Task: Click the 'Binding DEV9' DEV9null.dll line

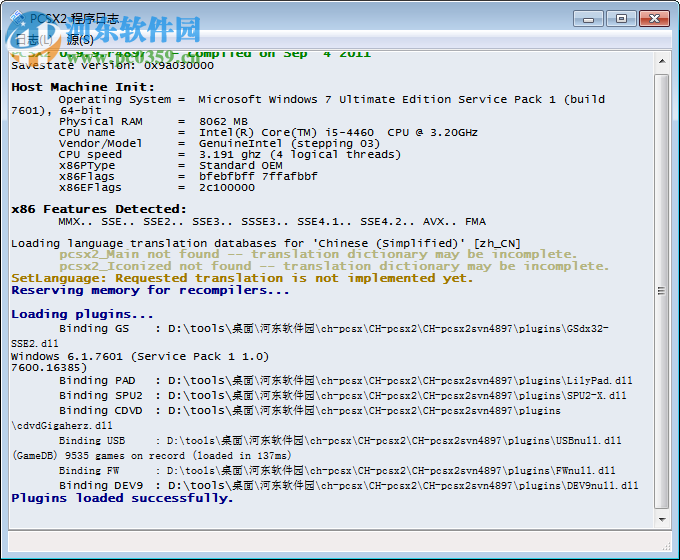Action: point(349,485)
